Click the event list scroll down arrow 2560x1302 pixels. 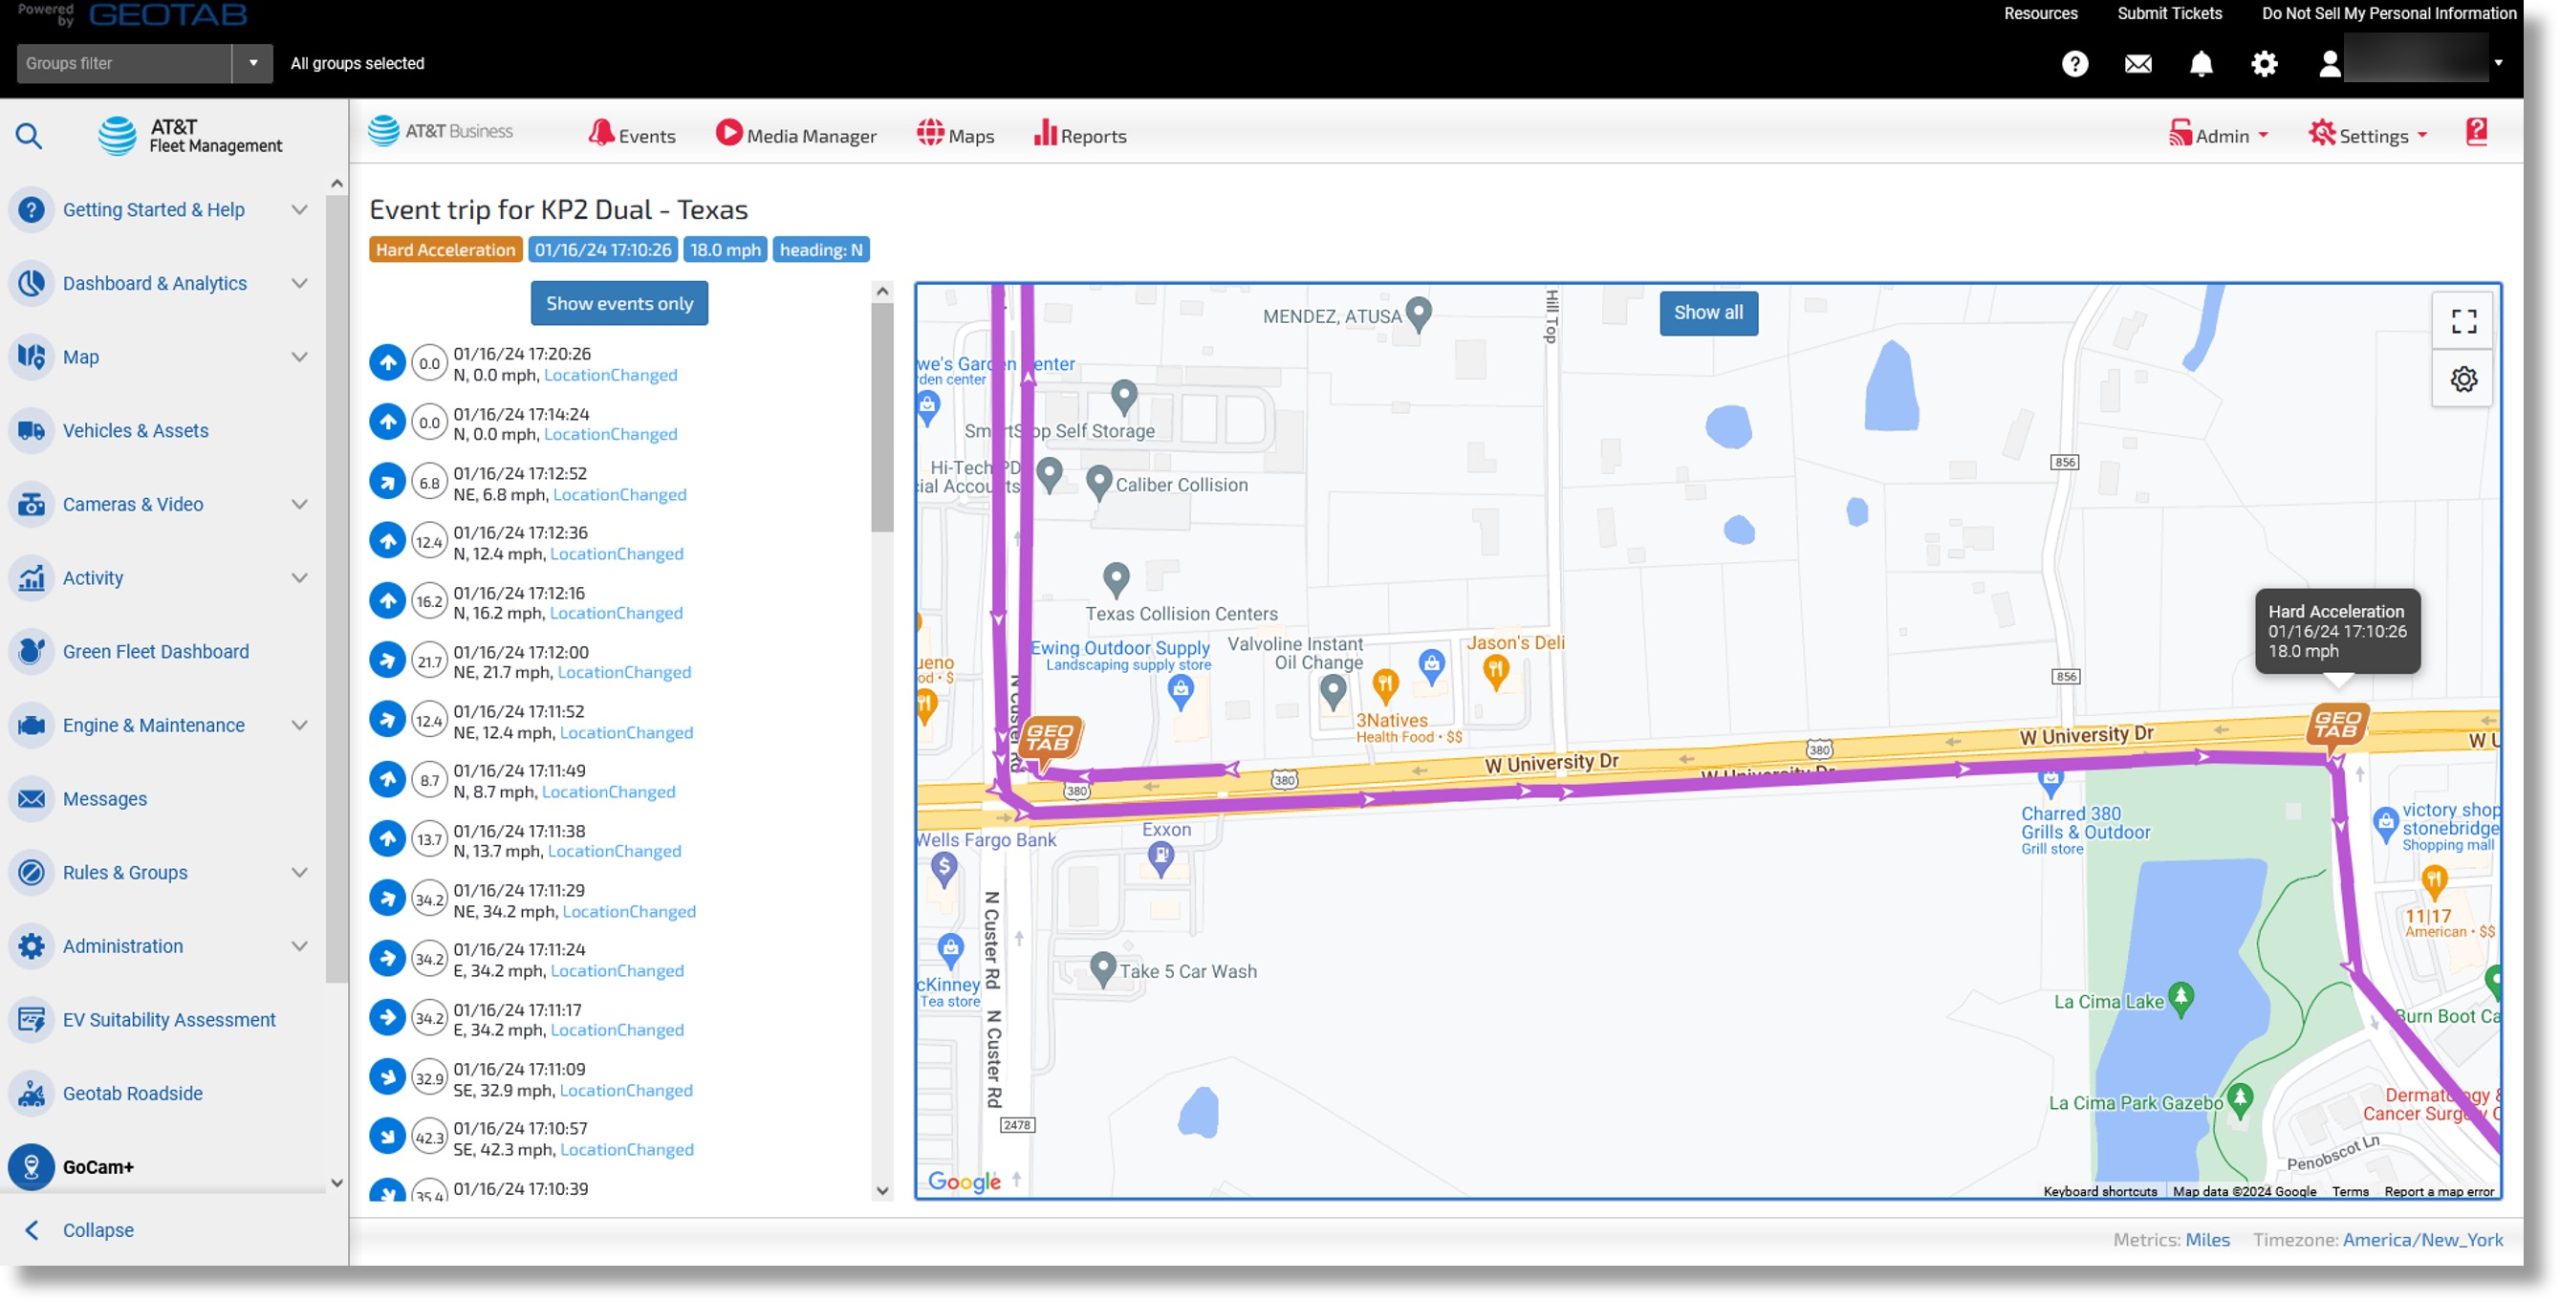point(882,1191)
